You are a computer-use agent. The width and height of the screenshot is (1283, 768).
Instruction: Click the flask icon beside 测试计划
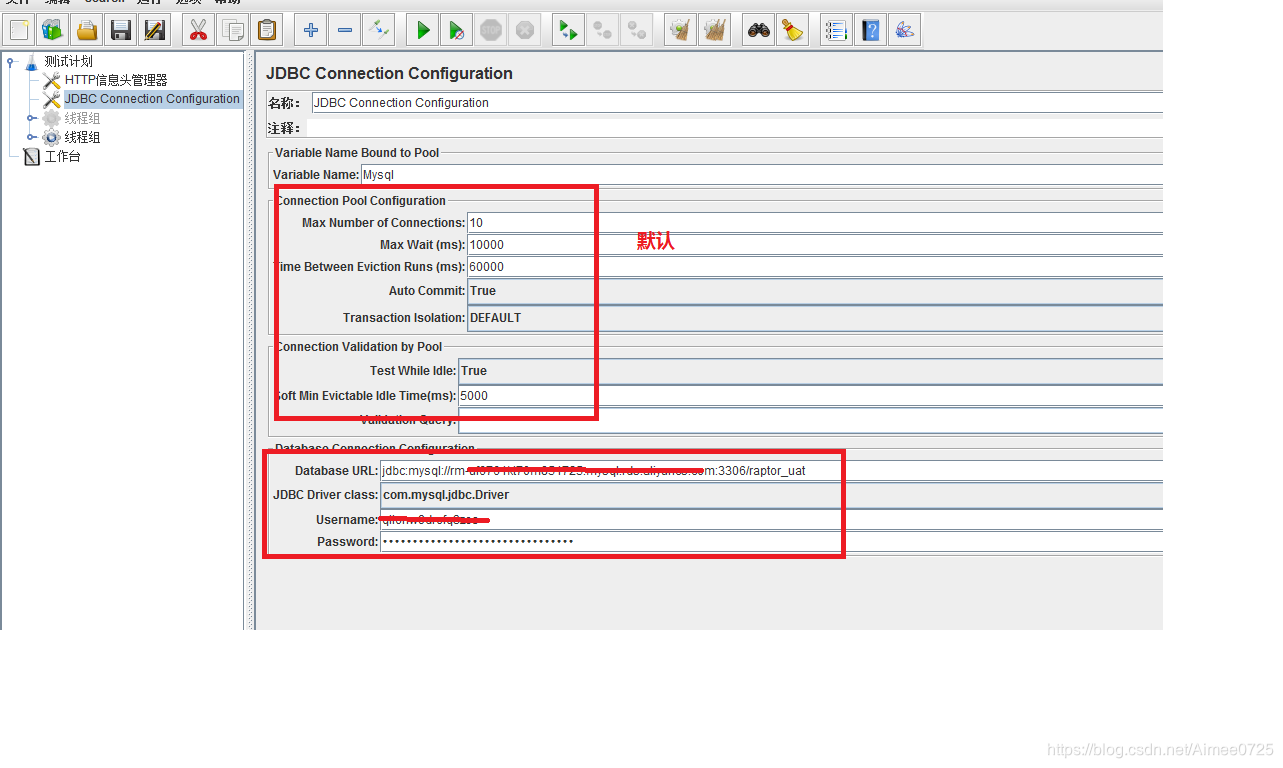(x=31, y=61)
